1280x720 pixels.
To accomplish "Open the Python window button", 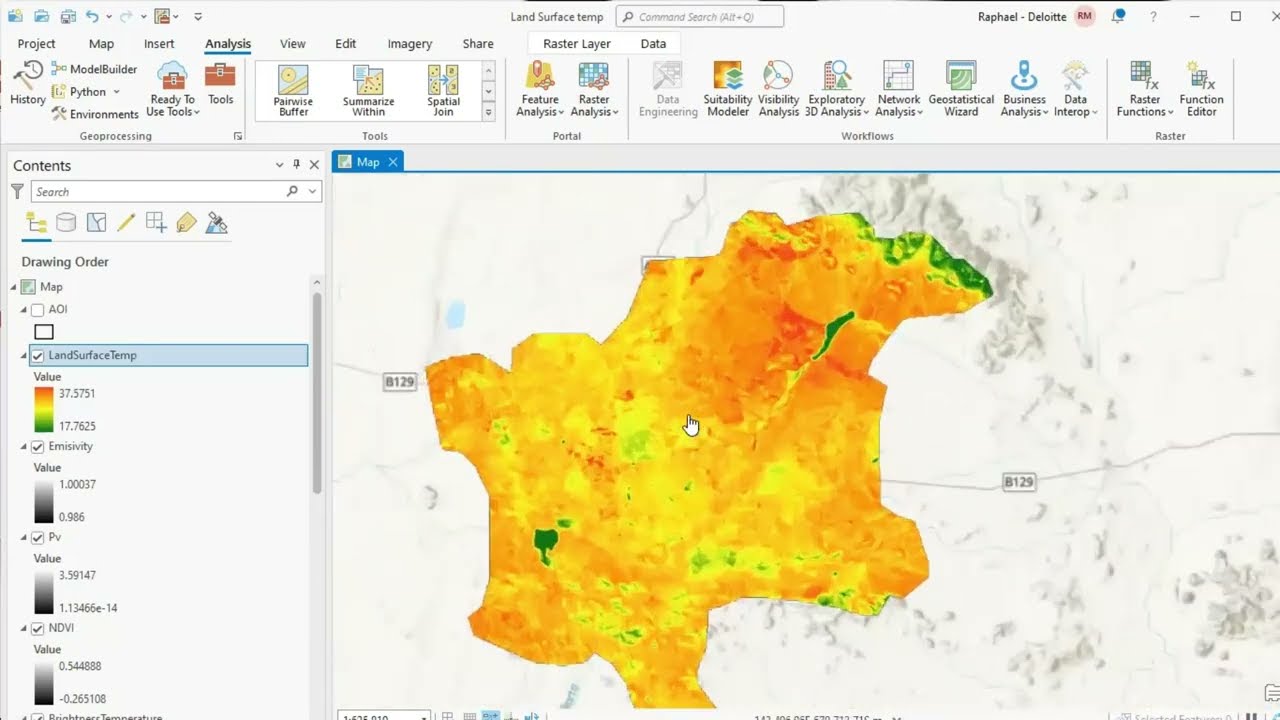I will (87, 92).
